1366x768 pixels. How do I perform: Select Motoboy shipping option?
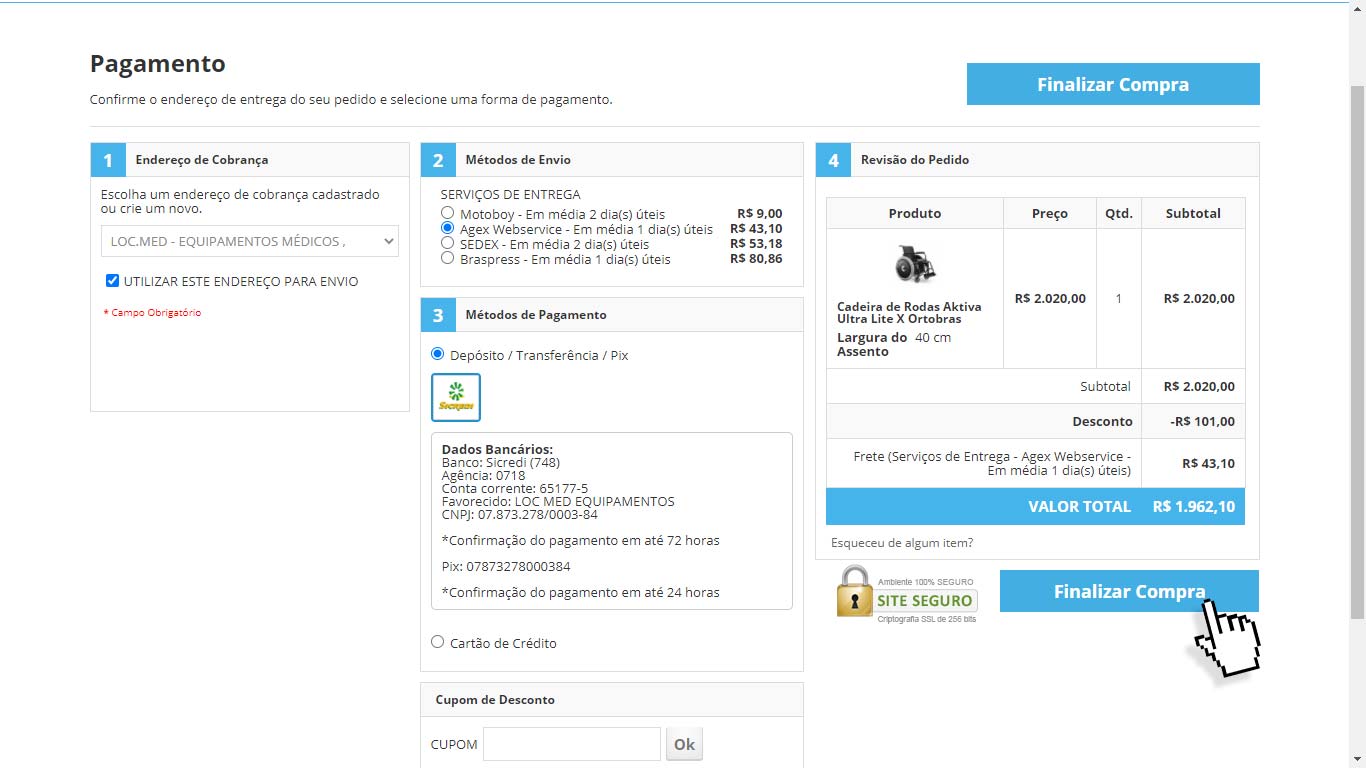(x=447, y=214)
